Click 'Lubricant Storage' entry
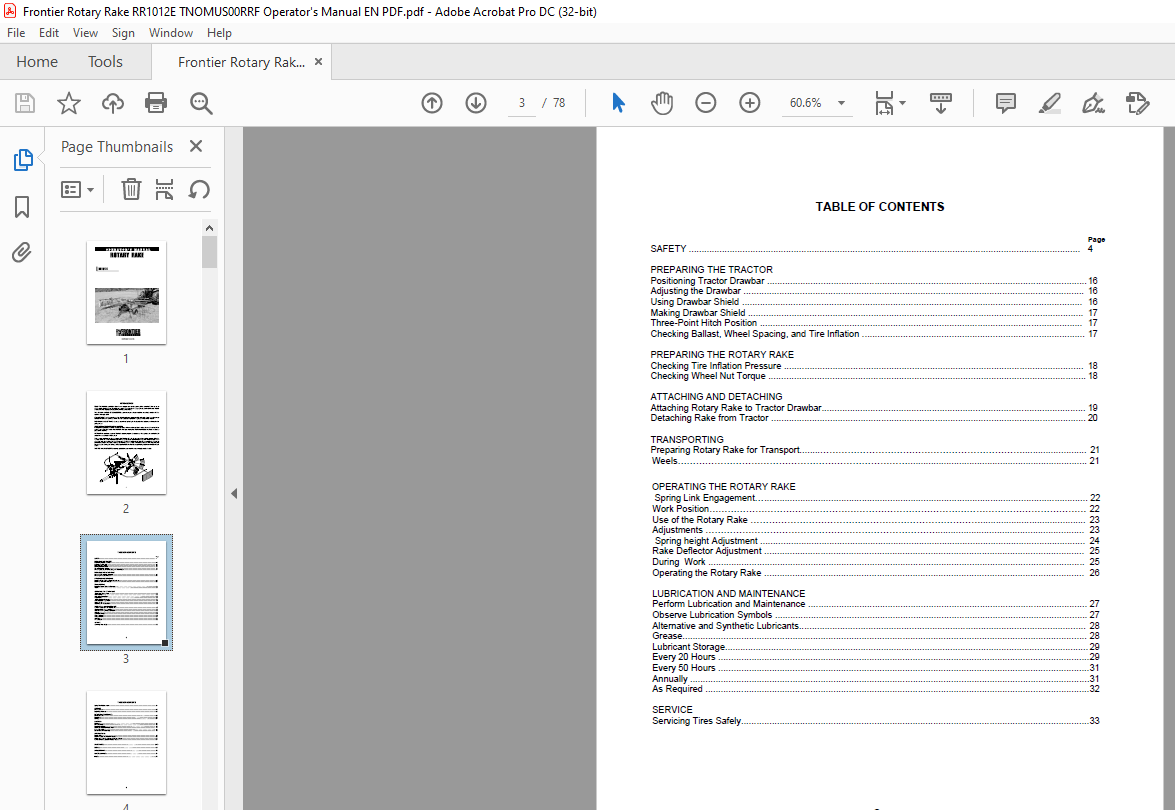Image resolution: width=1175 pixels, height=810 pixels. coord(876,647)
